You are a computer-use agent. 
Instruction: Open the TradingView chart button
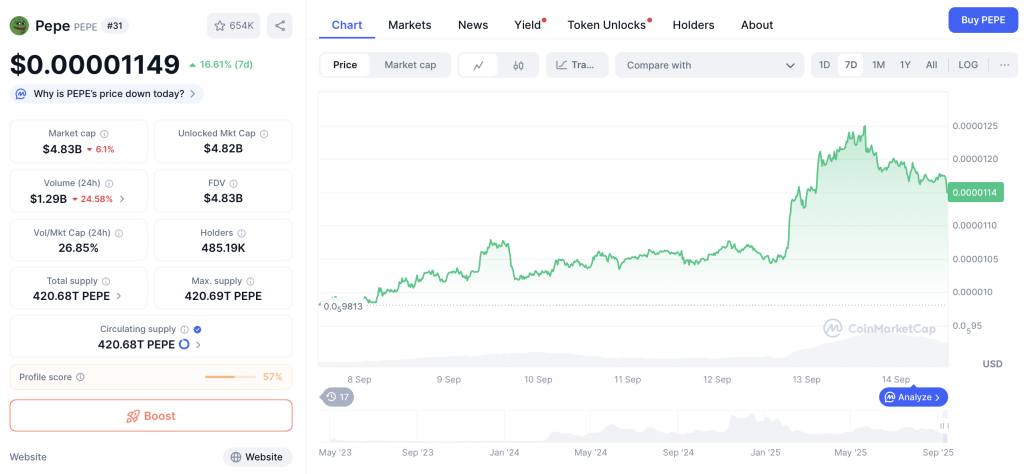pyautogui.click(x=577, y=65)
